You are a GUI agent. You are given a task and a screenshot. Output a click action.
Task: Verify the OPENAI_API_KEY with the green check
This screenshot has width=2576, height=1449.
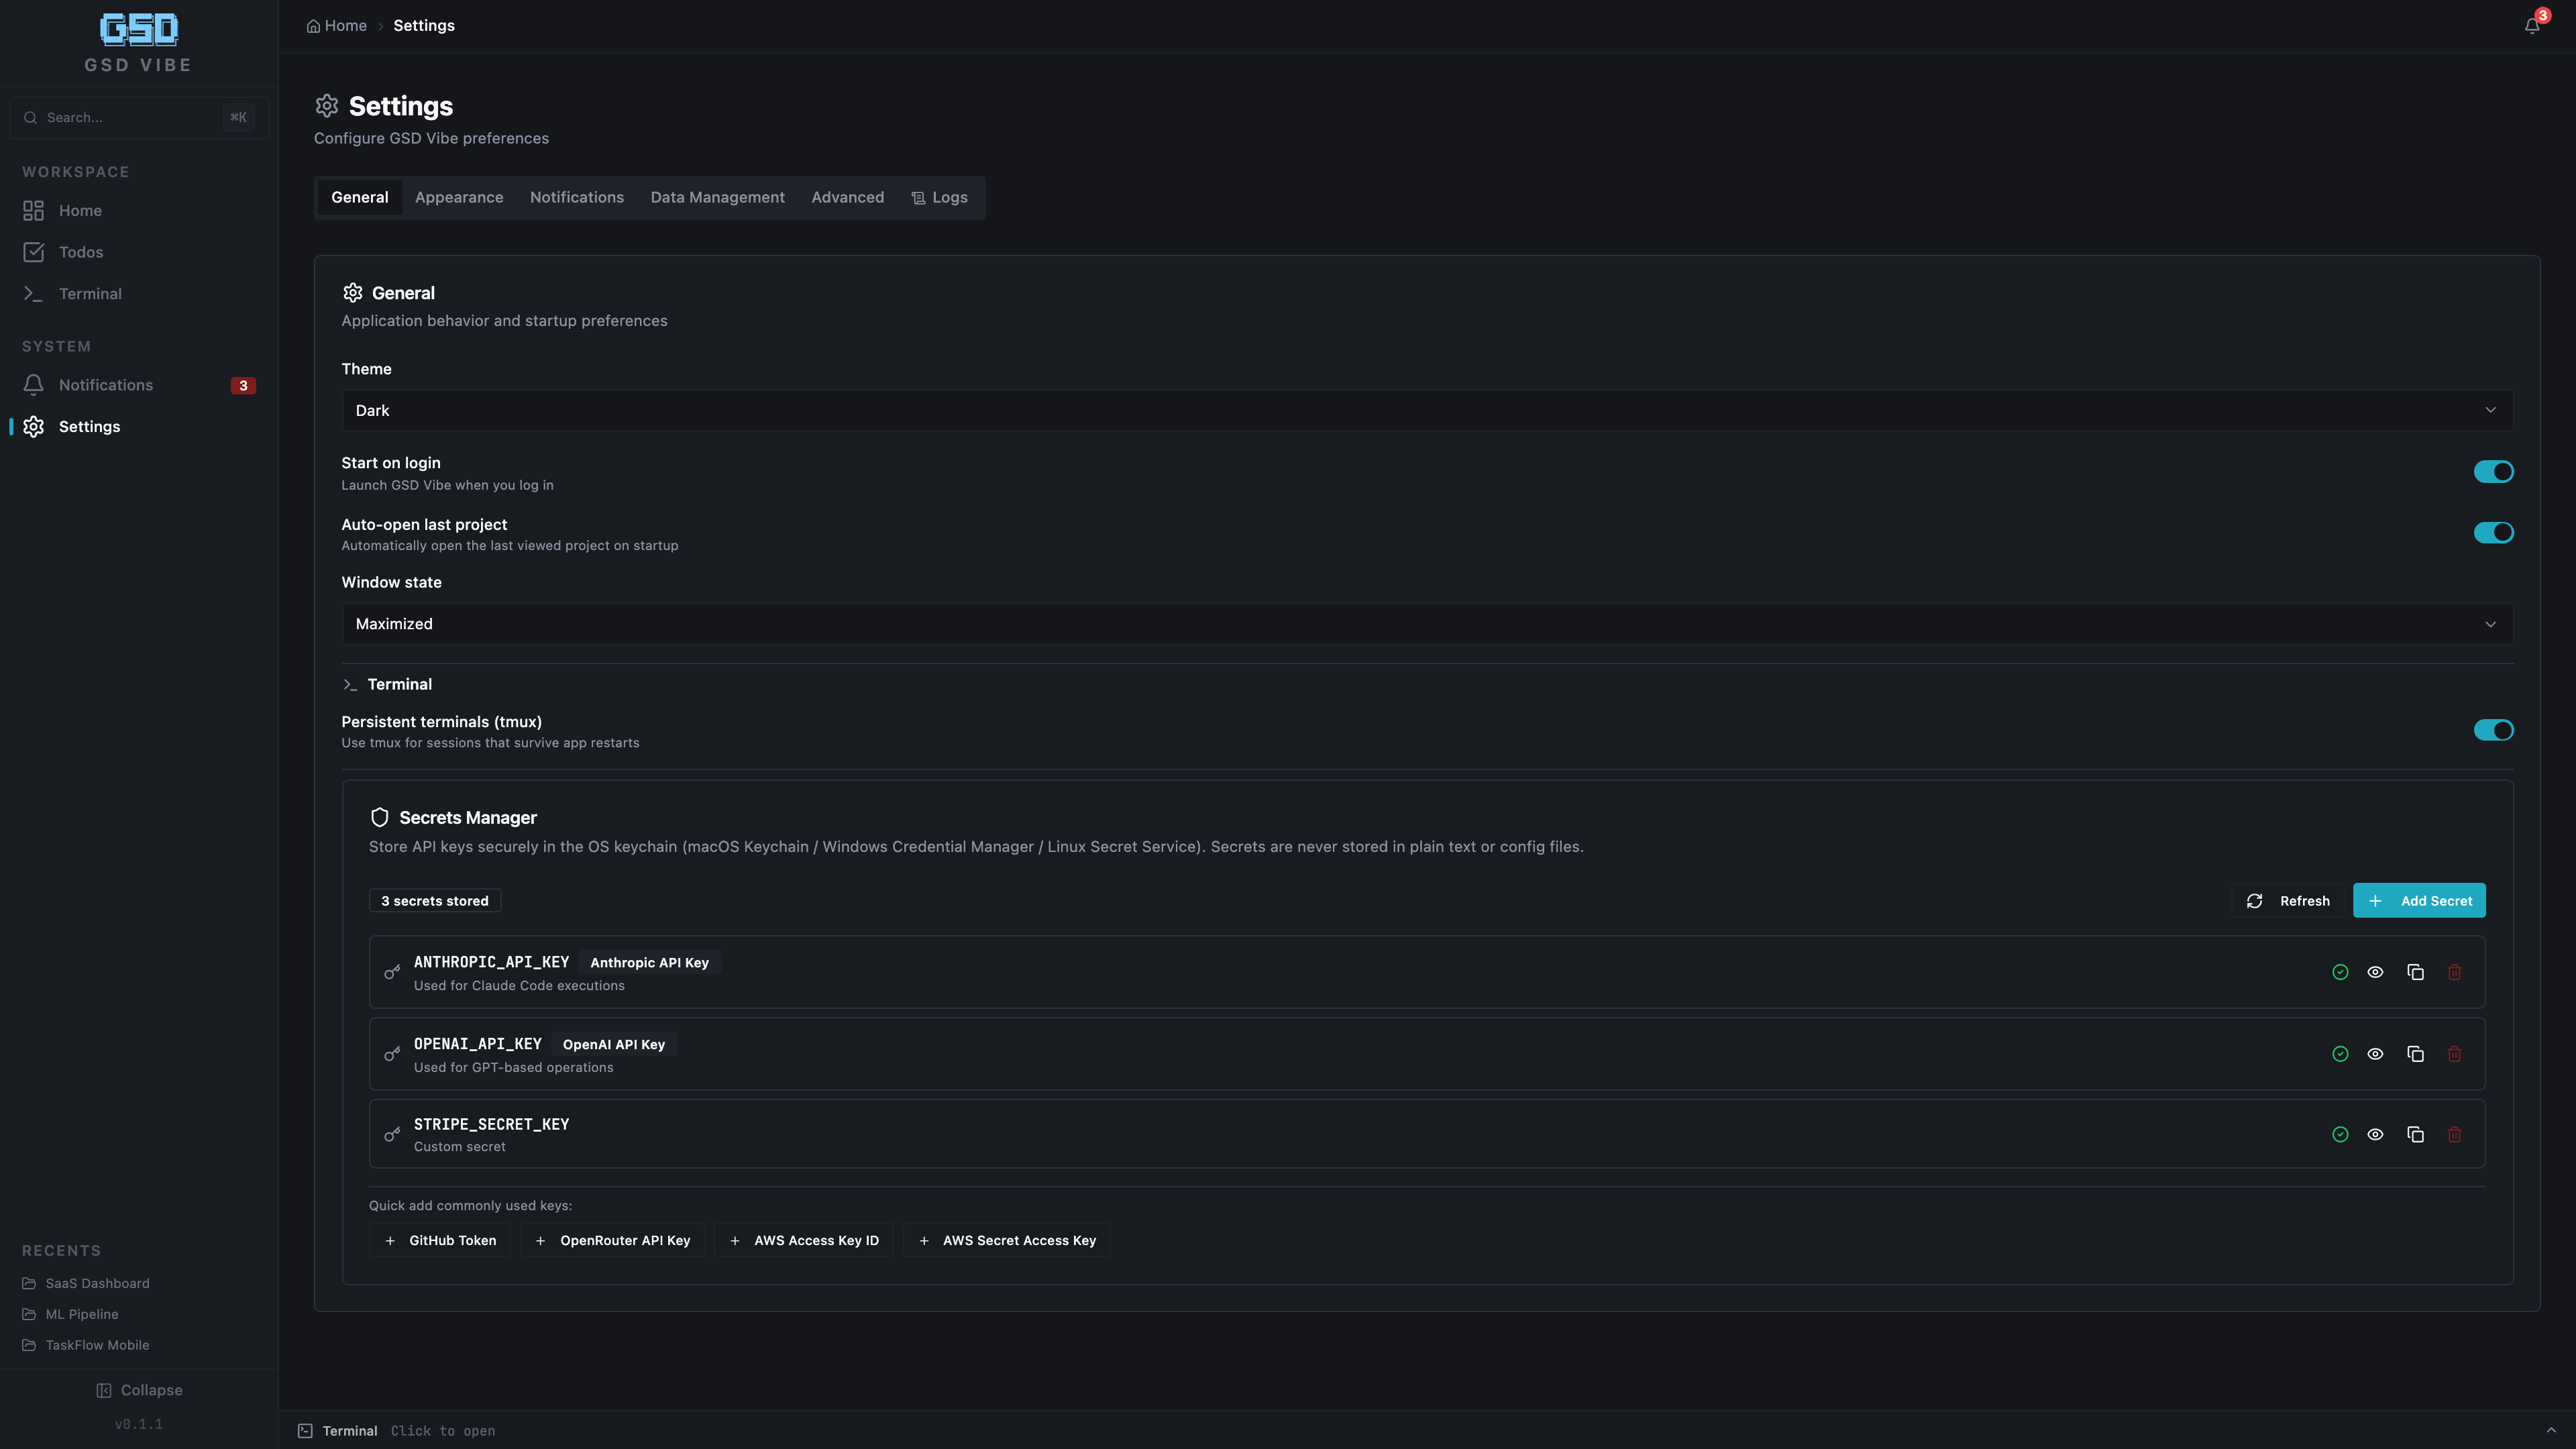coord(2340,1053)
